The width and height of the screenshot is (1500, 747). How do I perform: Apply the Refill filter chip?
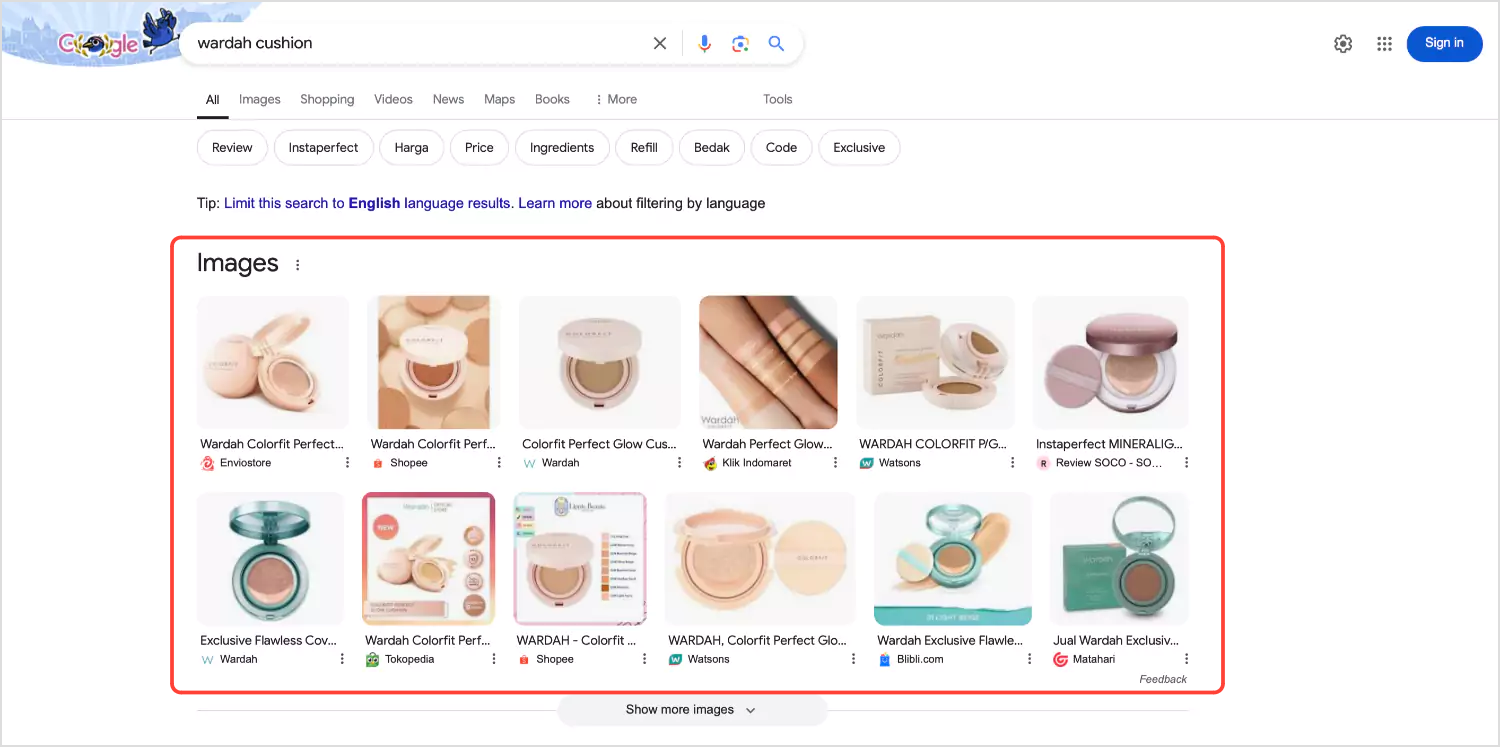644,148
